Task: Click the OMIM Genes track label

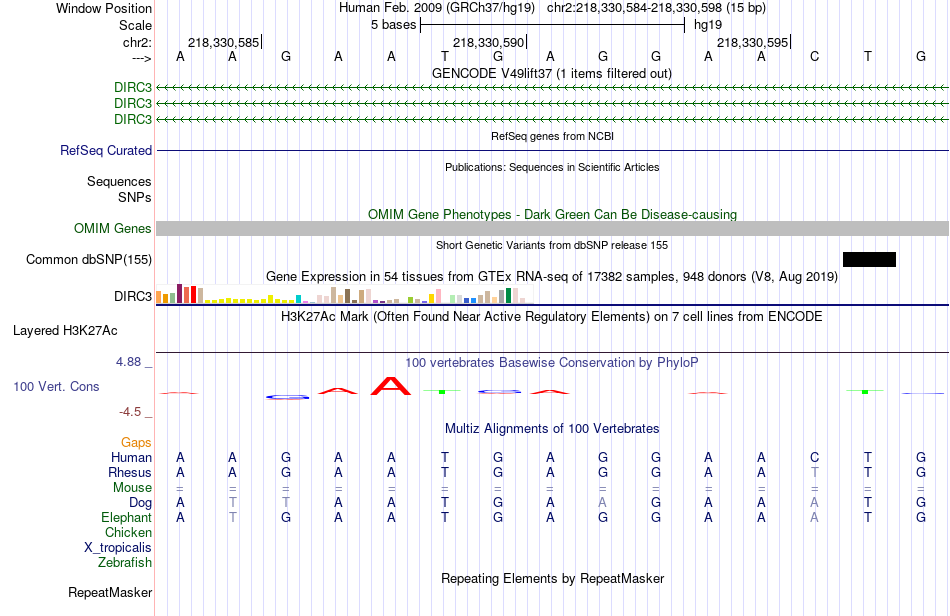Action: point(113,228)
